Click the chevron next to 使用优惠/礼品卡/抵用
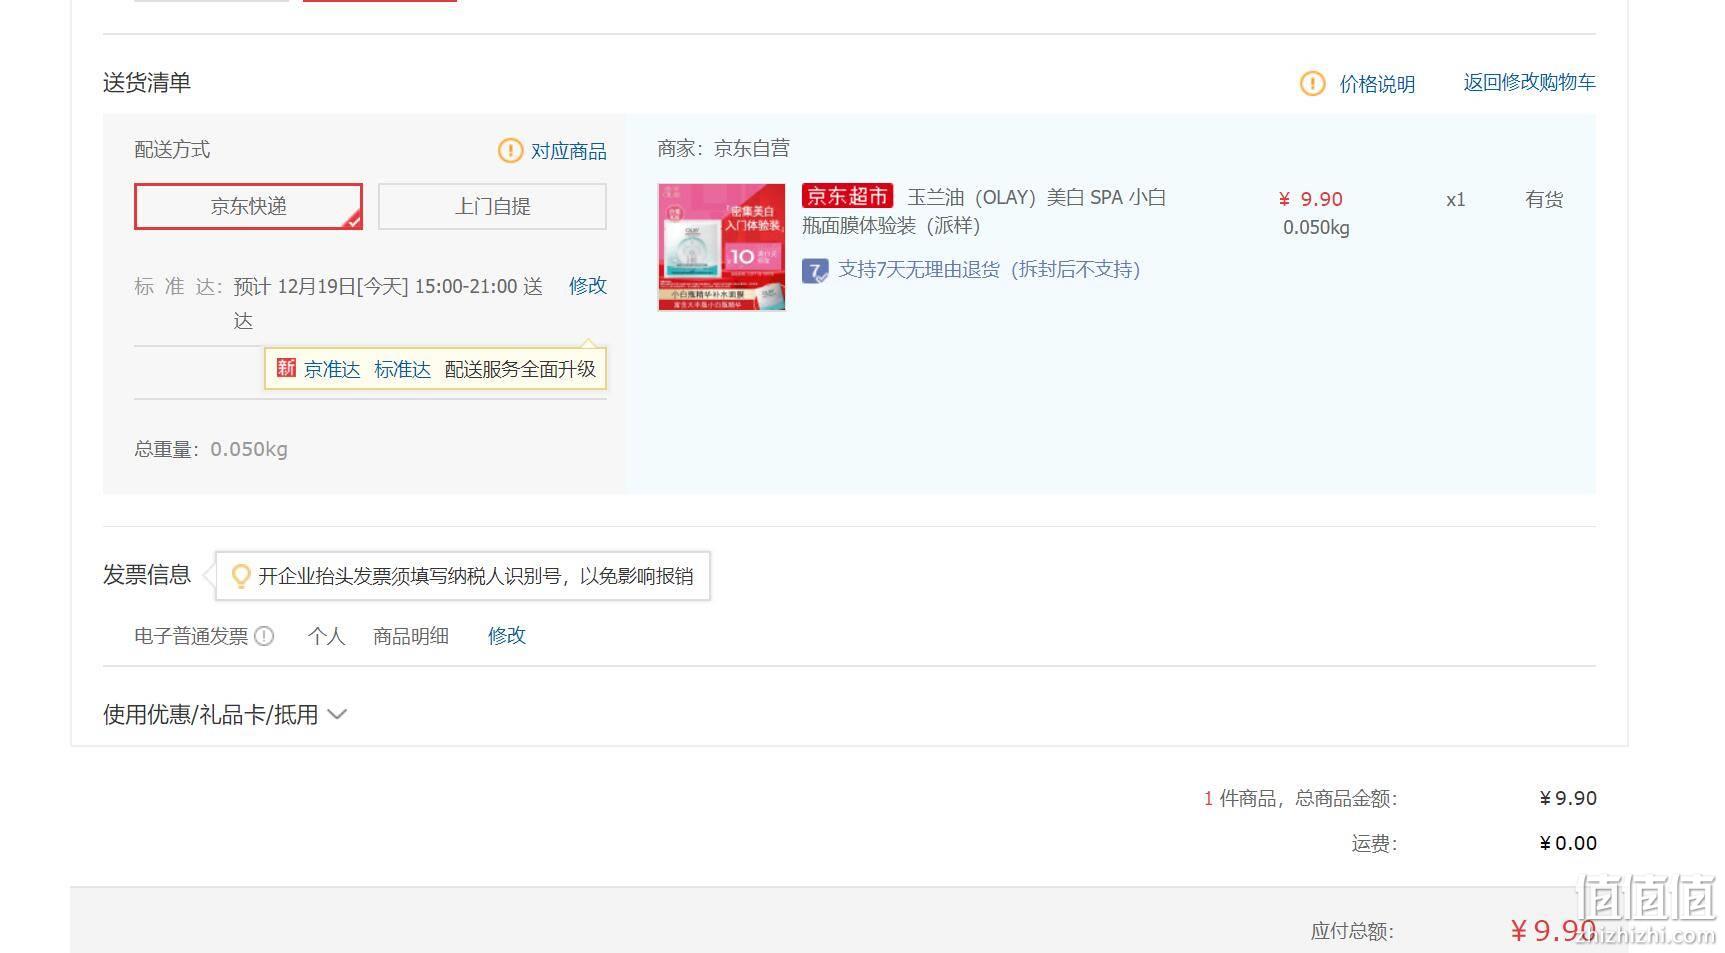This screenshot has height=953, width=1725. click(337, 715)
